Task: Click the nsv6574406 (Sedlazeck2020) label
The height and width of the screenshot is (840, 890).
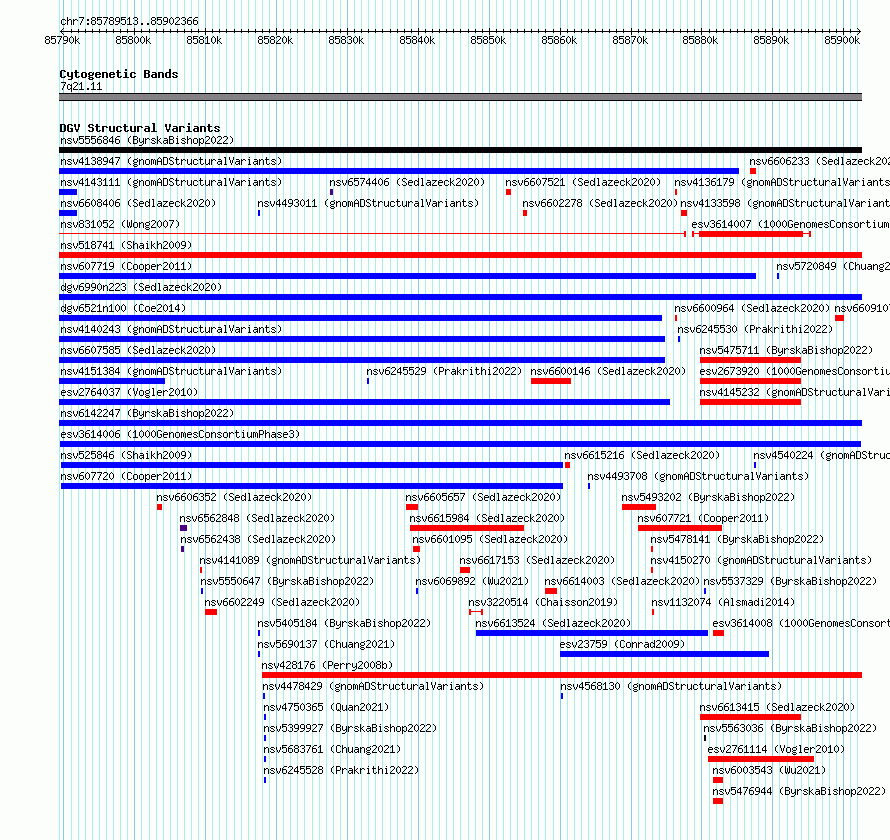Action: (407, 182)
